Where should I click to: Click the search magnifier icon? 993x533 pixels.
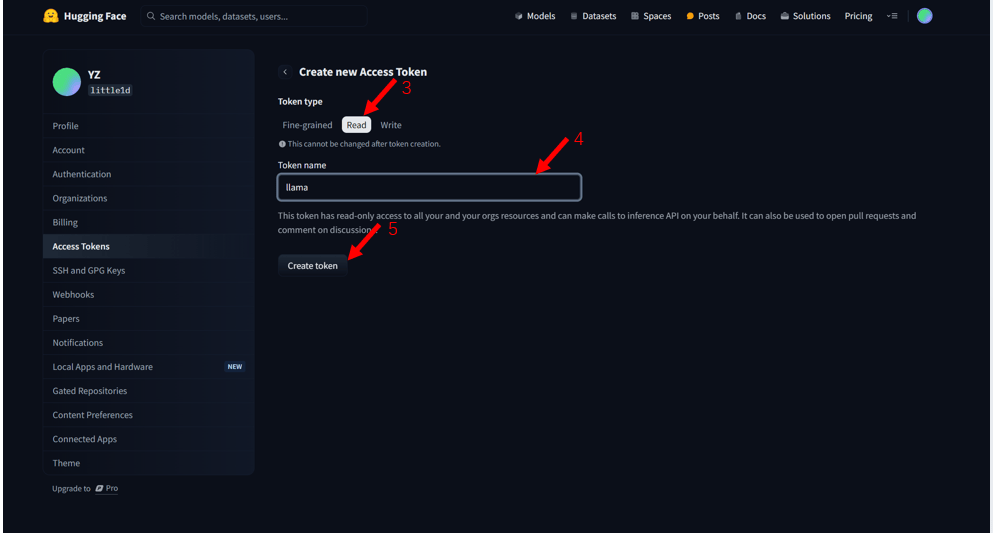(151, 16)
